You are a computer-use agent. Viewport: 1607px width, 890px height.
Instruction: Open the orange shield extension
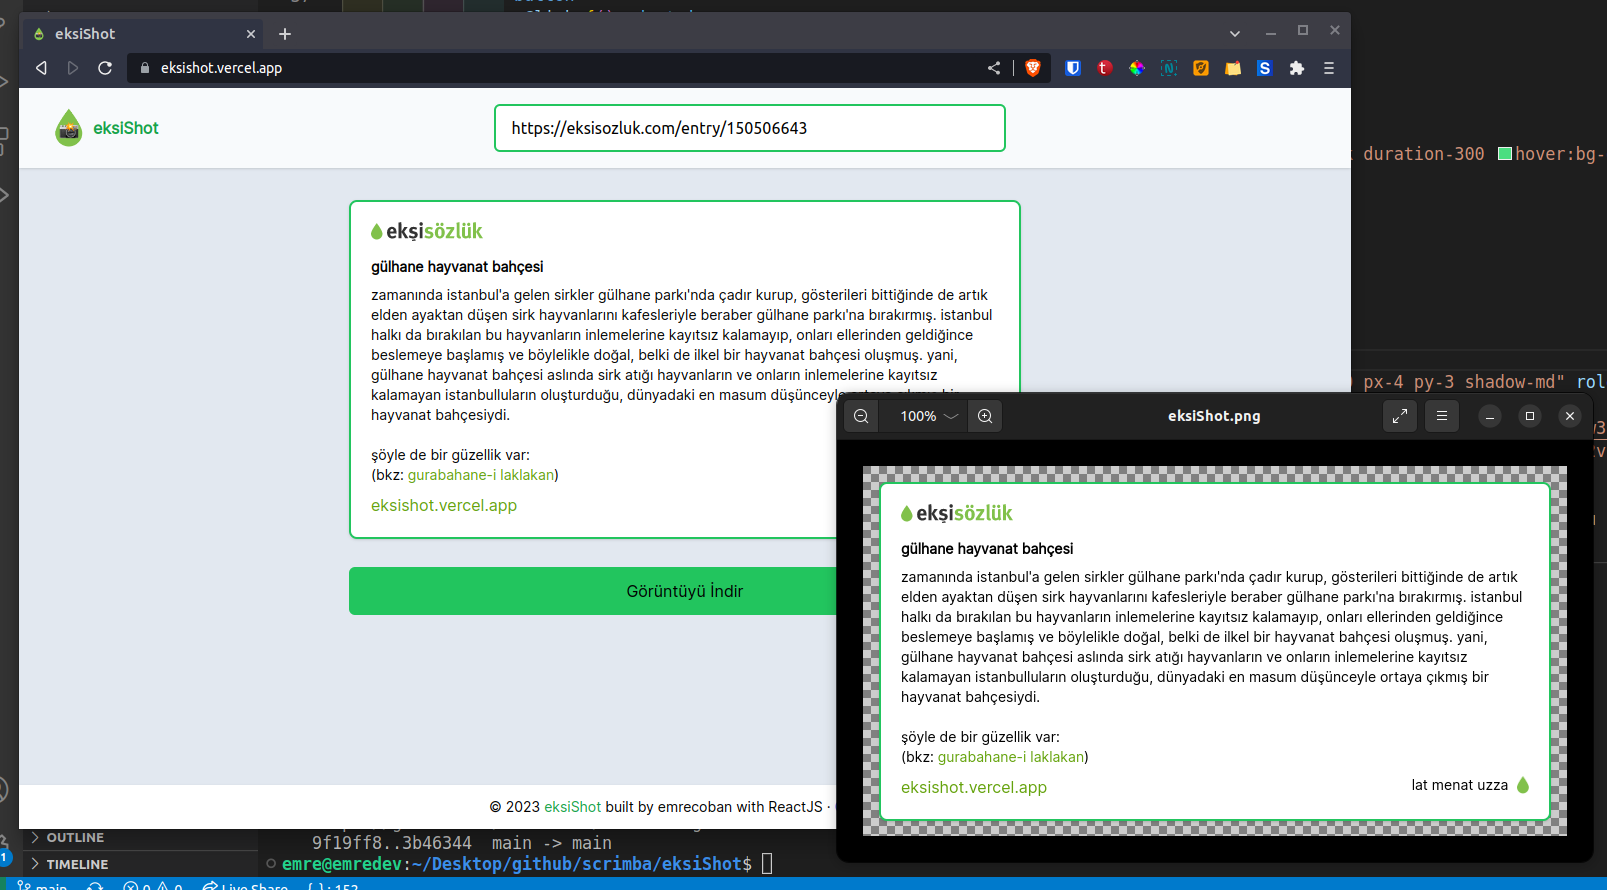pos(1201,68)
